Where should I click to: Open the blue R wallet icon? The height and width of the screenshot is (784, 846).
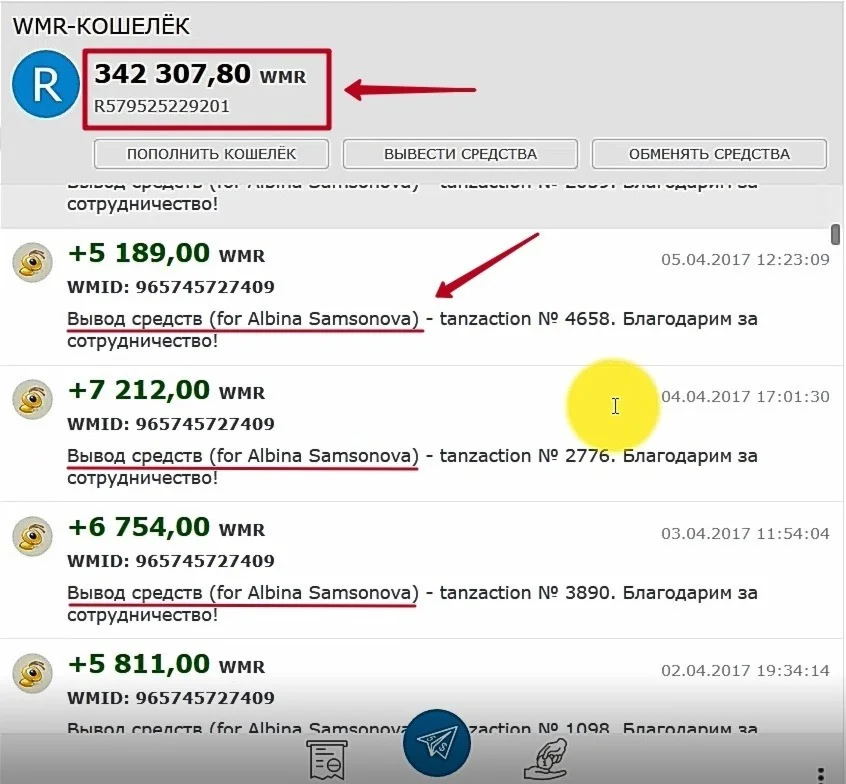click(x=46, y=84)
